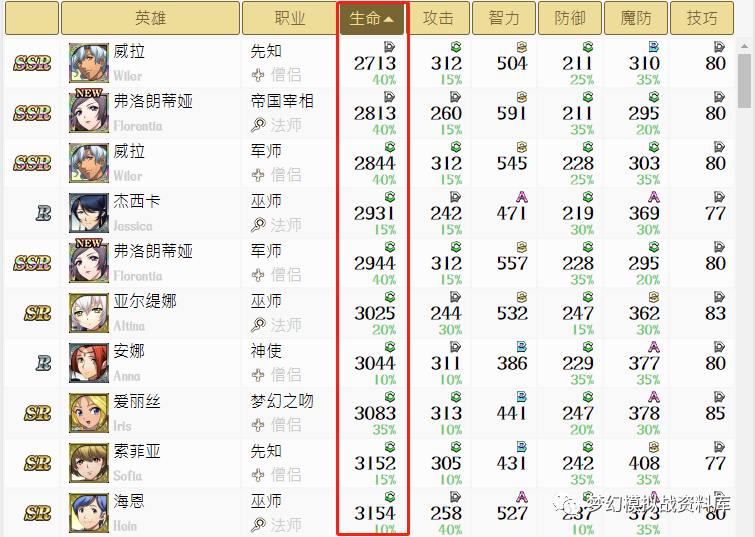The image size is (755, 537).
Task: Open 杰西卡 Jessica portrait
Action: click(89, 213)
